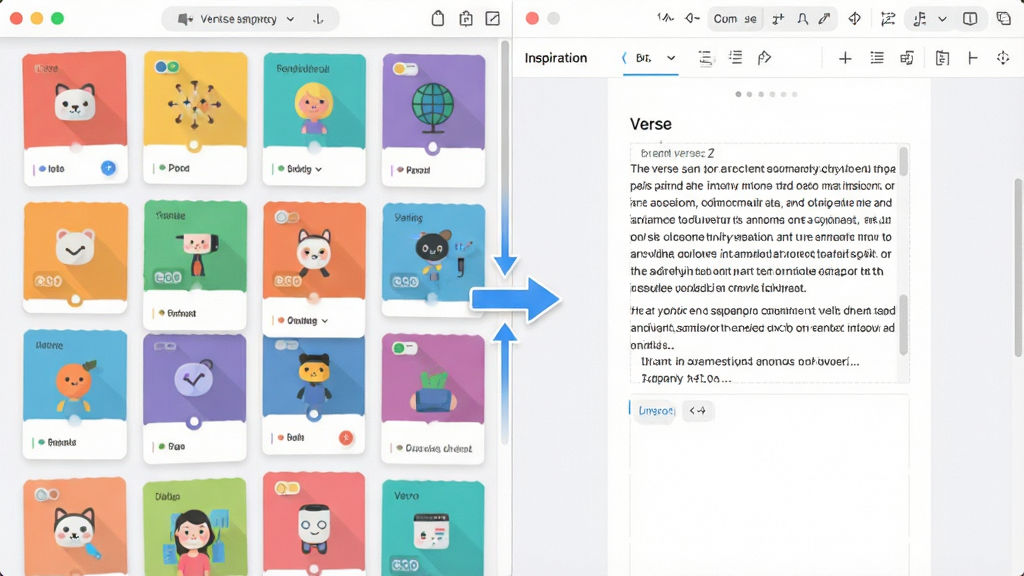Toggle the yellow switch on the red robot card
1024x576 pixels.
tap(287, 488)
